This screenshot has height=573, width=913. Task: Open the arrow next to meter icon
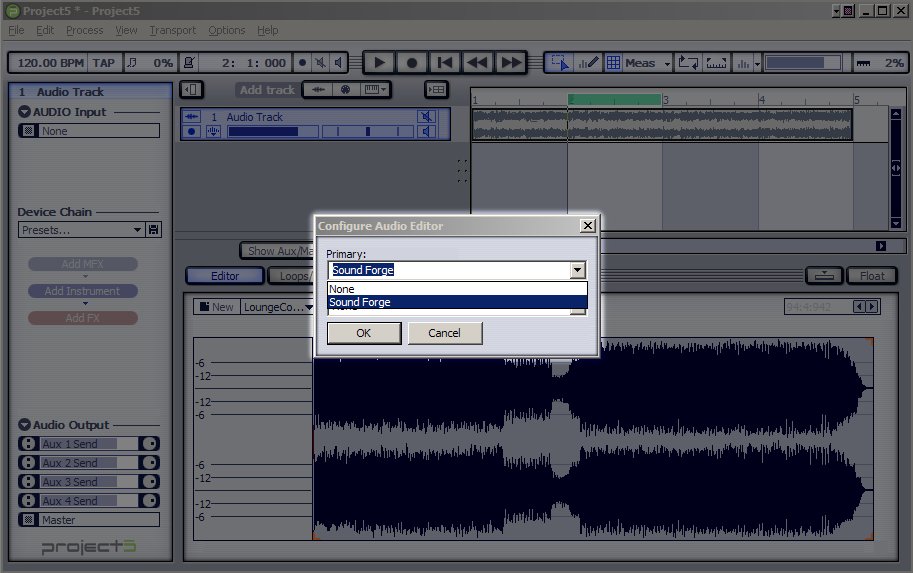click(757, 63)
